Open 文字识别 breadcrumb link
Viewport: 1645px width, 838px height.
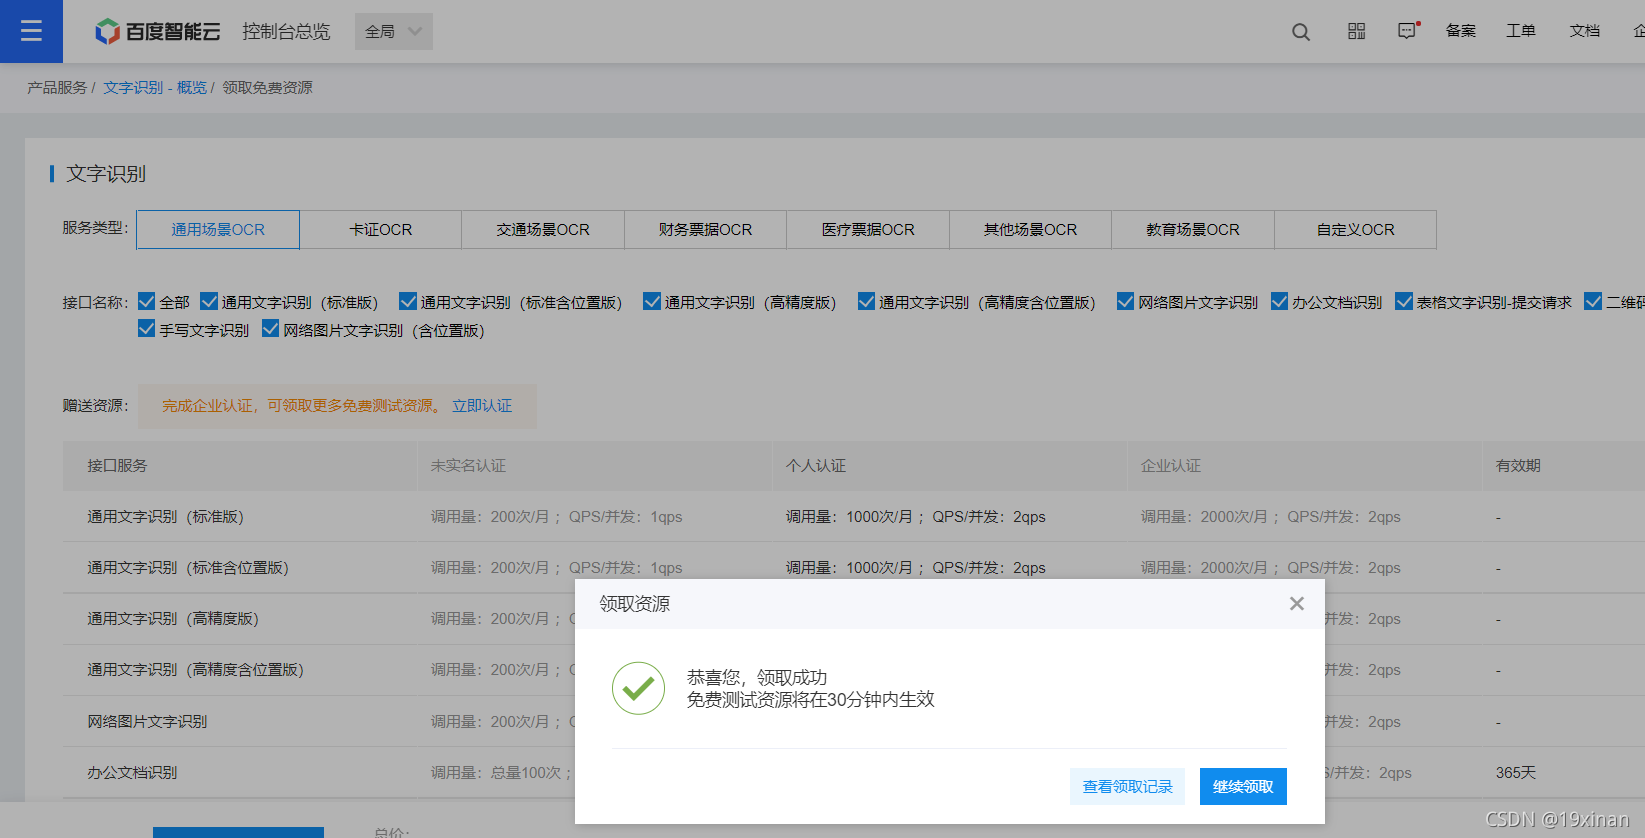[132, 88]
